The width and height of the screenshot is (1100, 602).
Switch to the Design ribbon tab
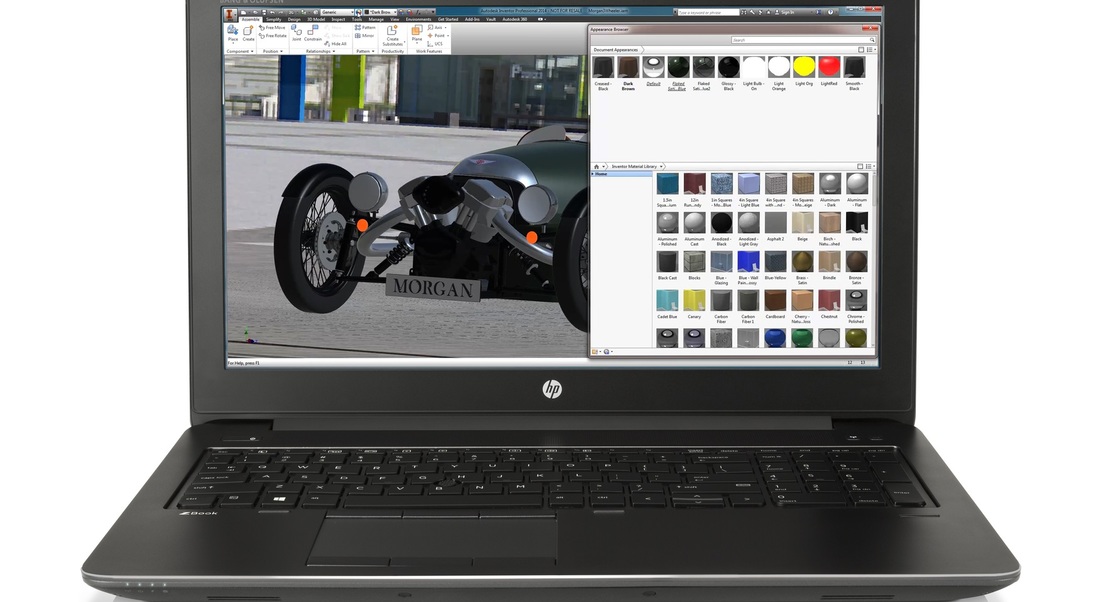point(294,20)
